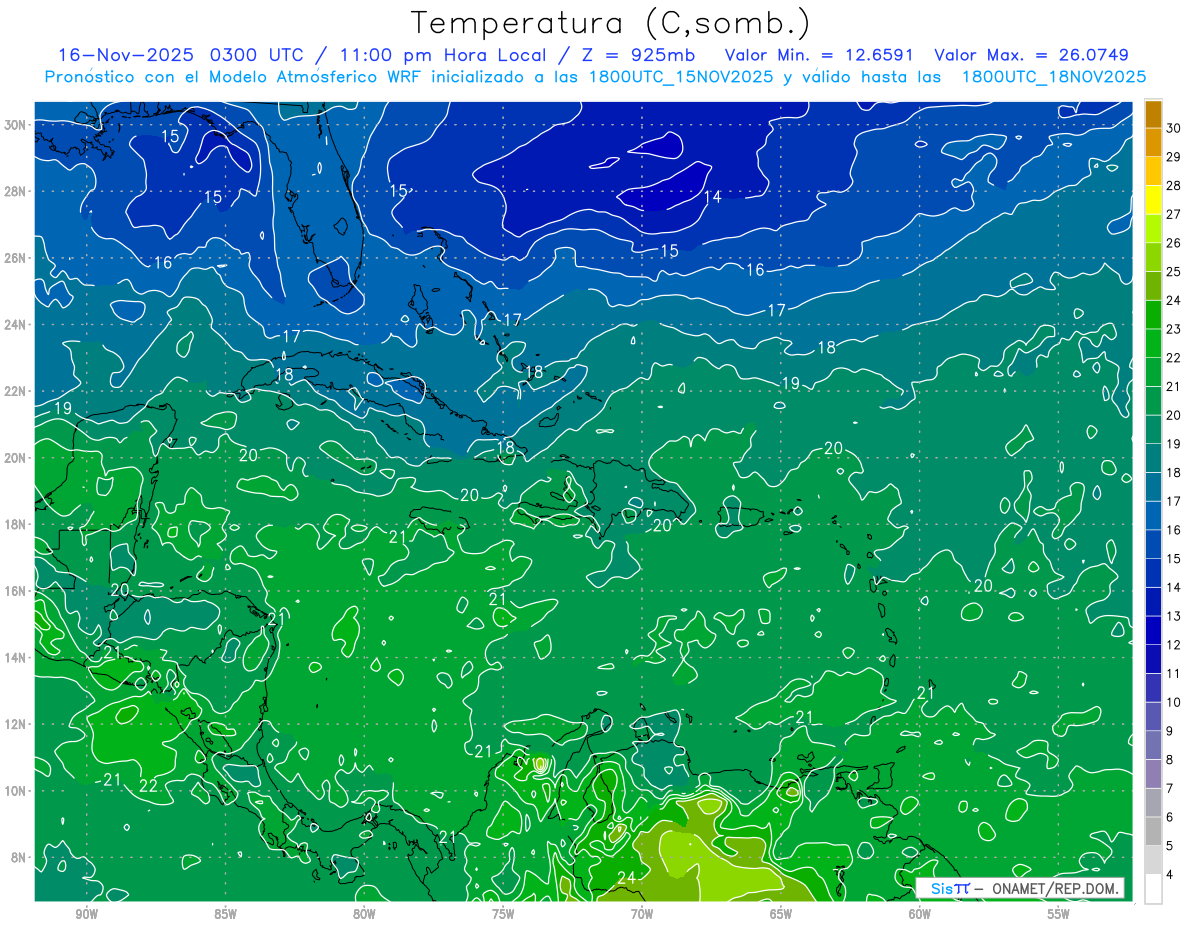Click the green colorbar swatch between 22 and 23
The width and height of the screenshot is (1200, 927).
coord(1153,343)
